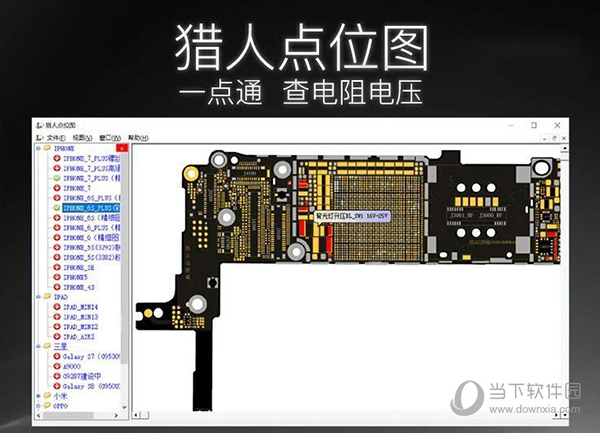Select the IPHONE_7_PLUS高通 entry

tap(92, 168)
